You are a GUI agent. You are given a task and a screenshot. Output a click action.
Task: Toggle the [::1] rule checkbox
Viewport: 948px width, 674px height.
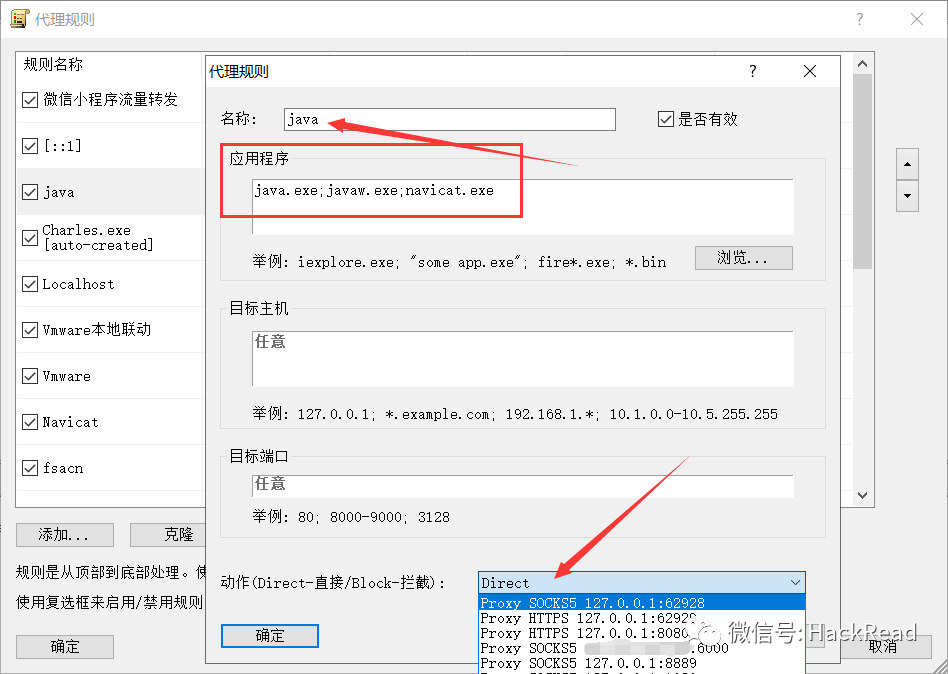pyautogui.click(x=30, y=146)
